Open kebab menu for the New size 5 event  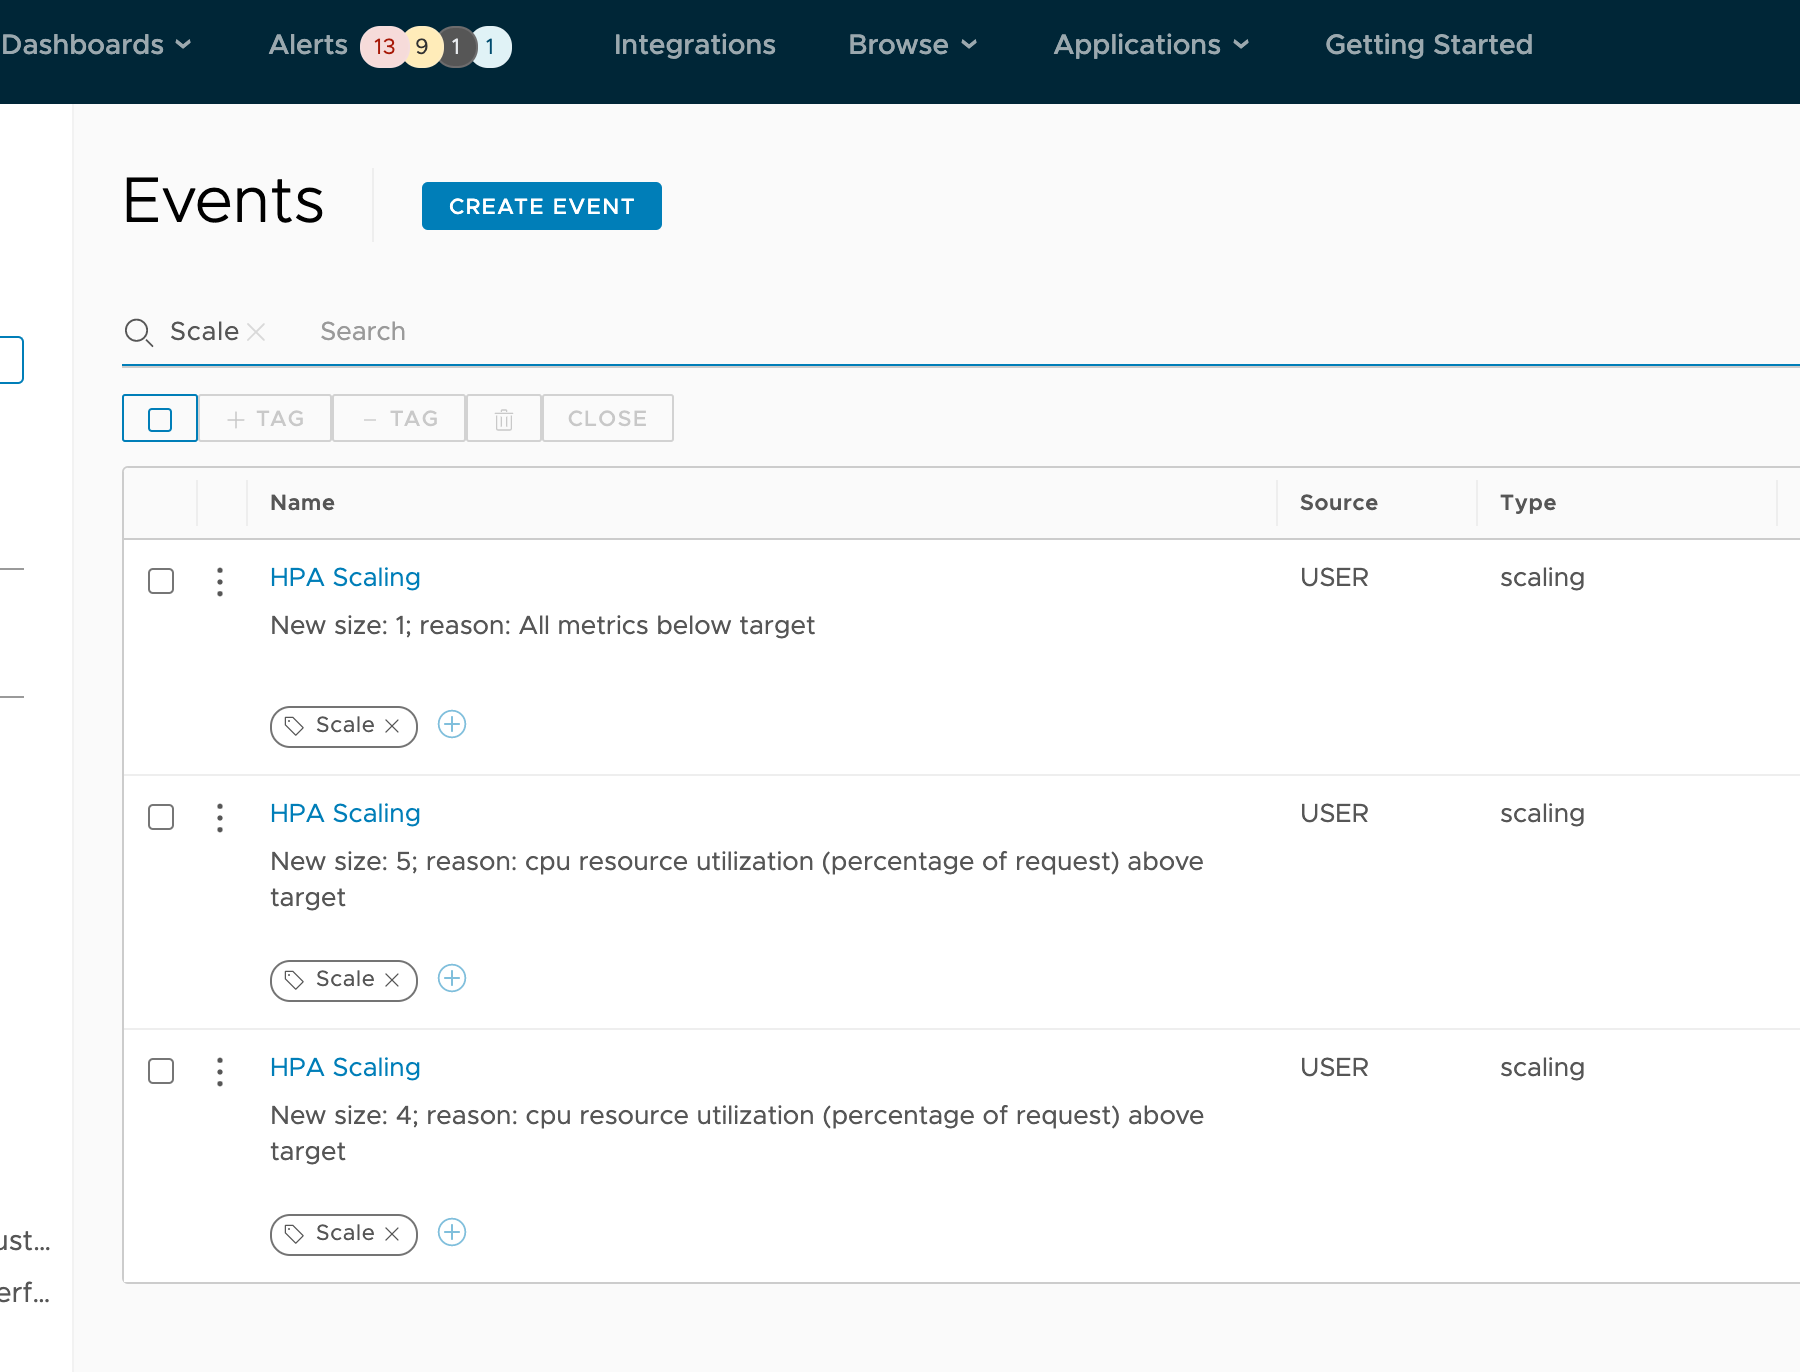coord(220,817)
